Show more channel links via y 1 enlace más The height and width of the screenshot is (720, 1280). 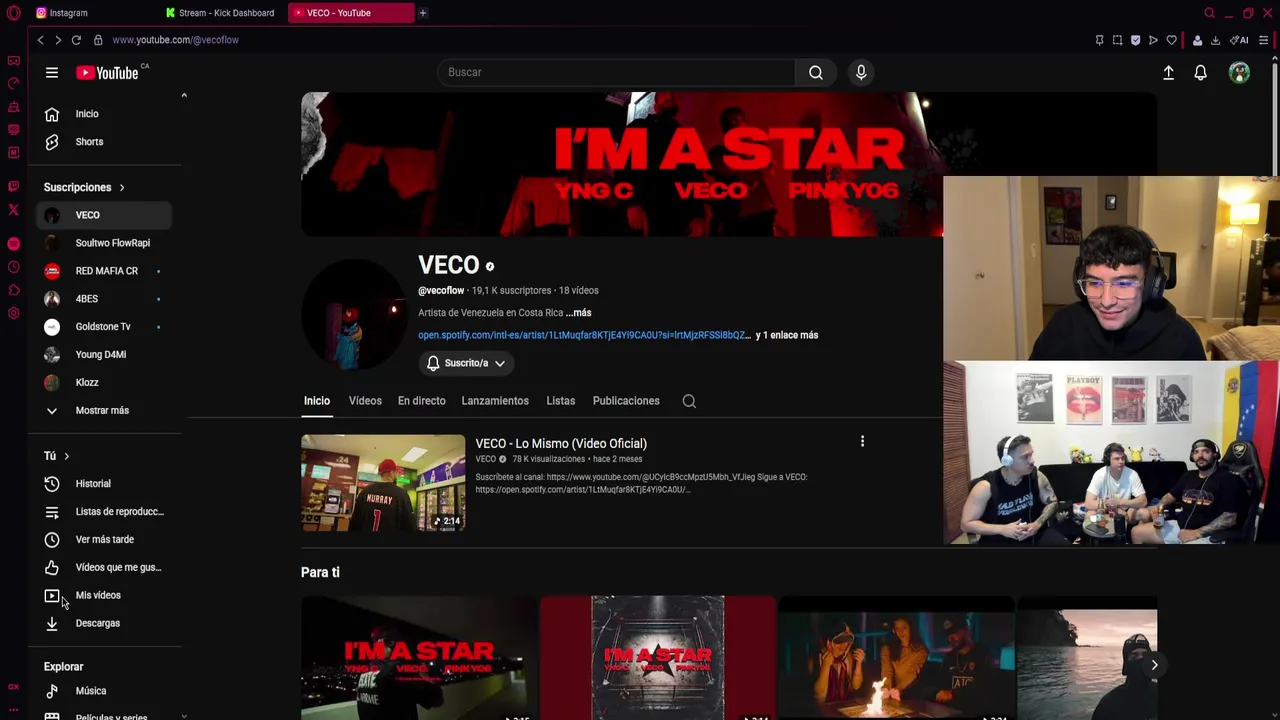point(787,335)
